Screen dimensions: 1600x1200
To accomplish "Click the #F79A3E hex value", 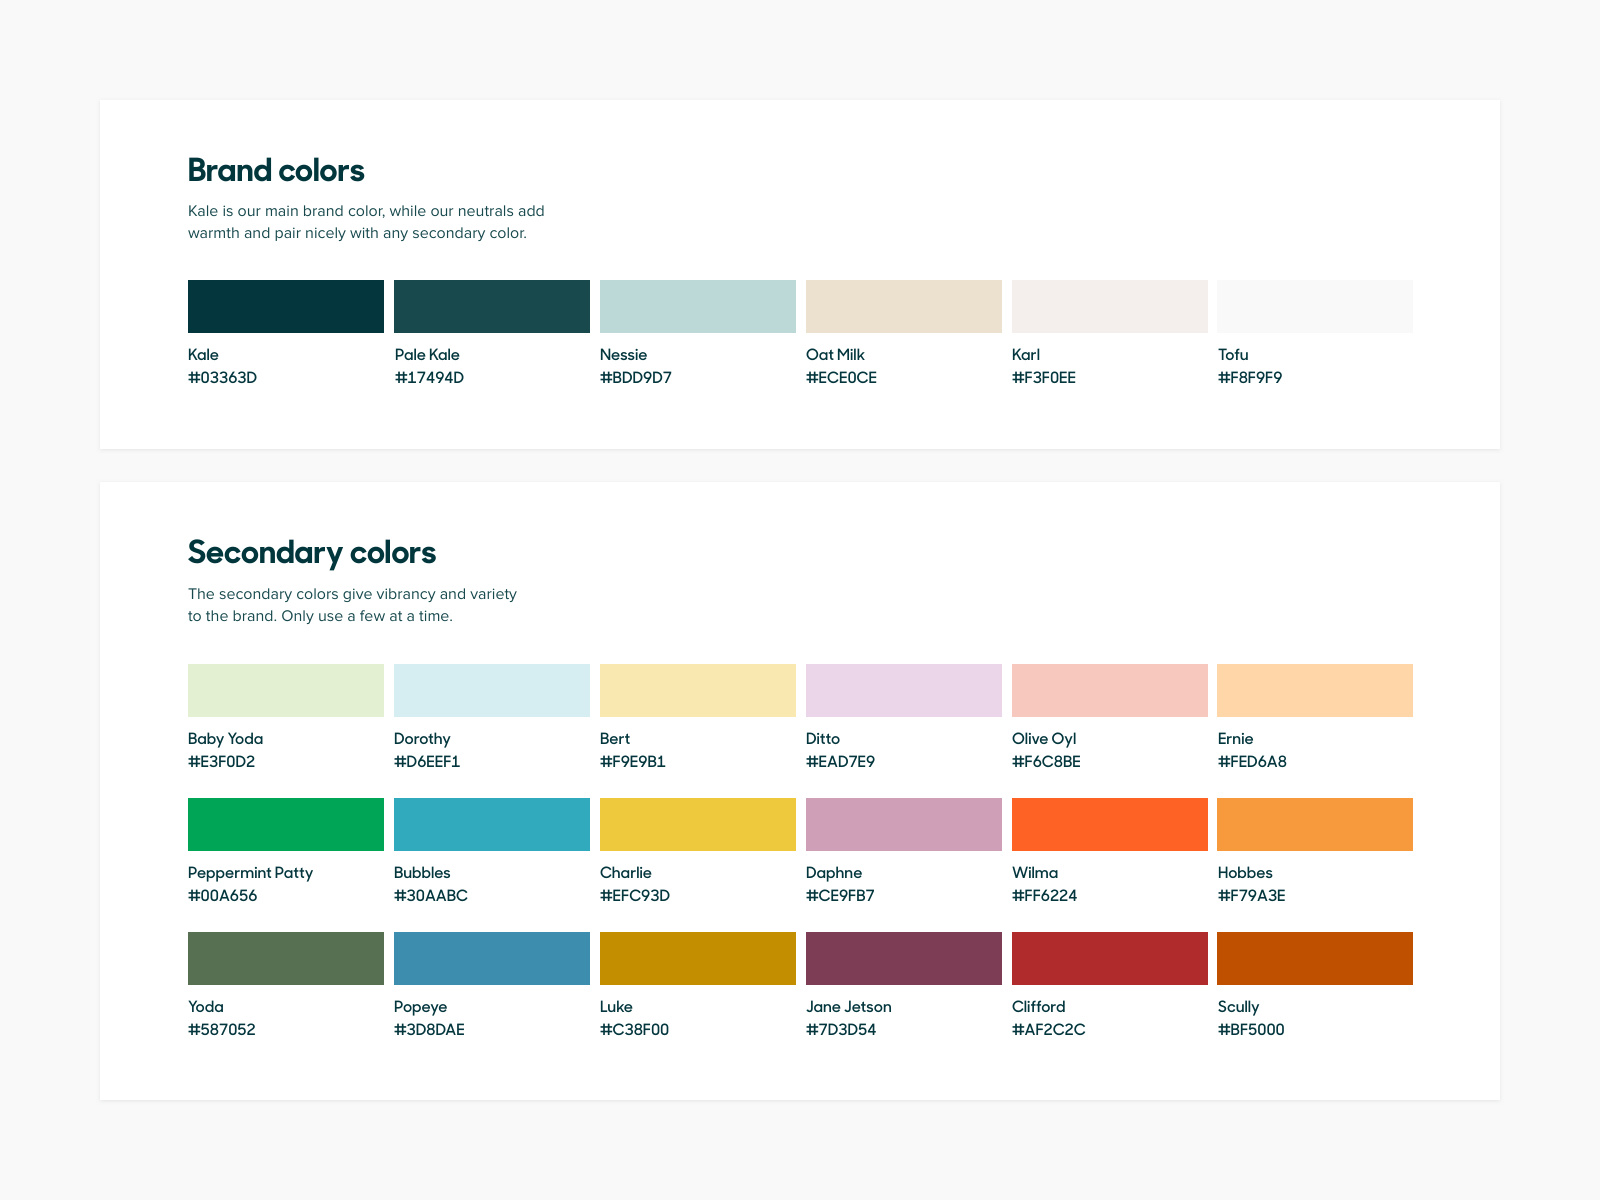I will pos(1252,896).
